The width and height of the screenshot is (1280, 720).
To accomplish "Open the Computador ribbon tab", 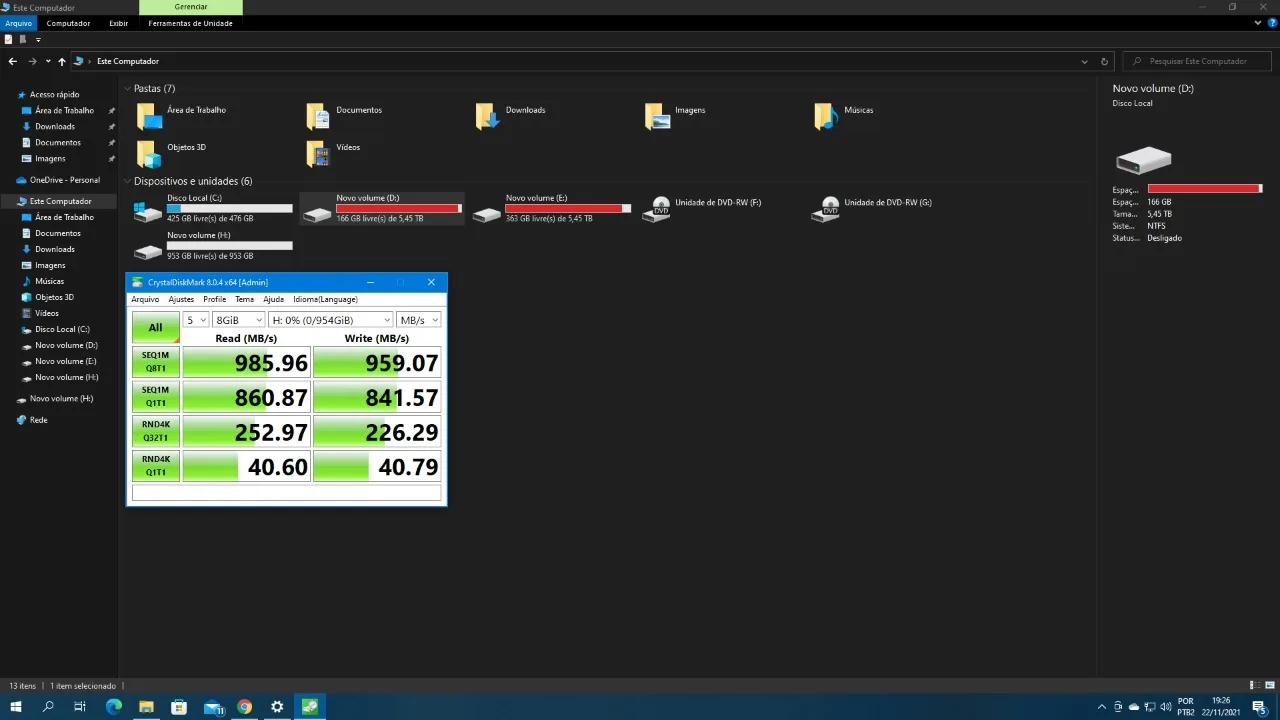I will [68, 23].
